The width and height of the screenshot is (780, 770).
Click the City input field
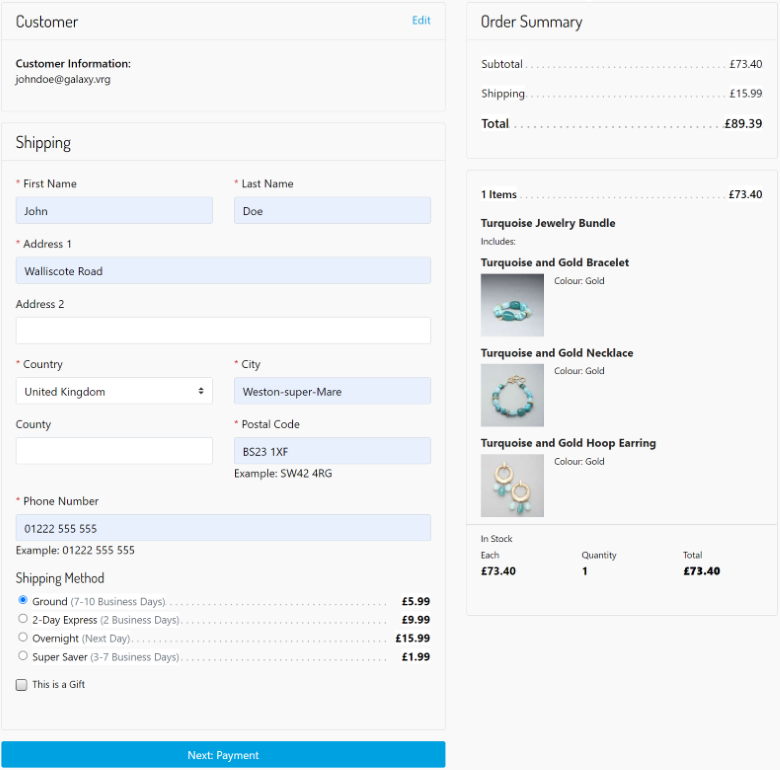(332, 391)
